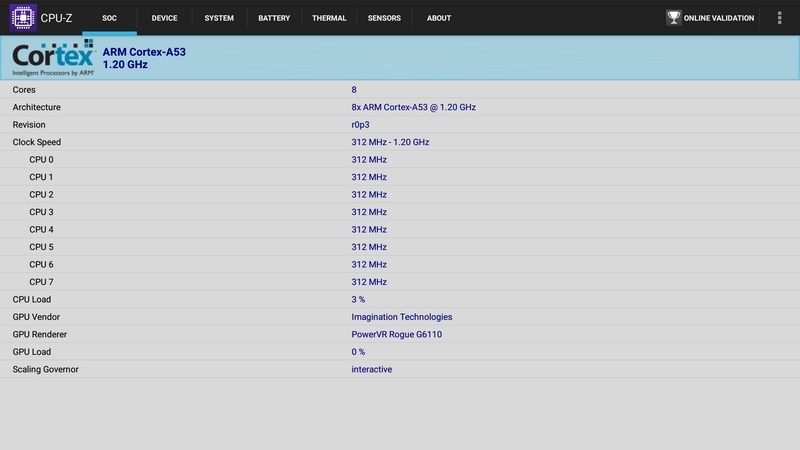
Task: Click the 1.20 GHz header subtitle
Action: tap(125, 64)
